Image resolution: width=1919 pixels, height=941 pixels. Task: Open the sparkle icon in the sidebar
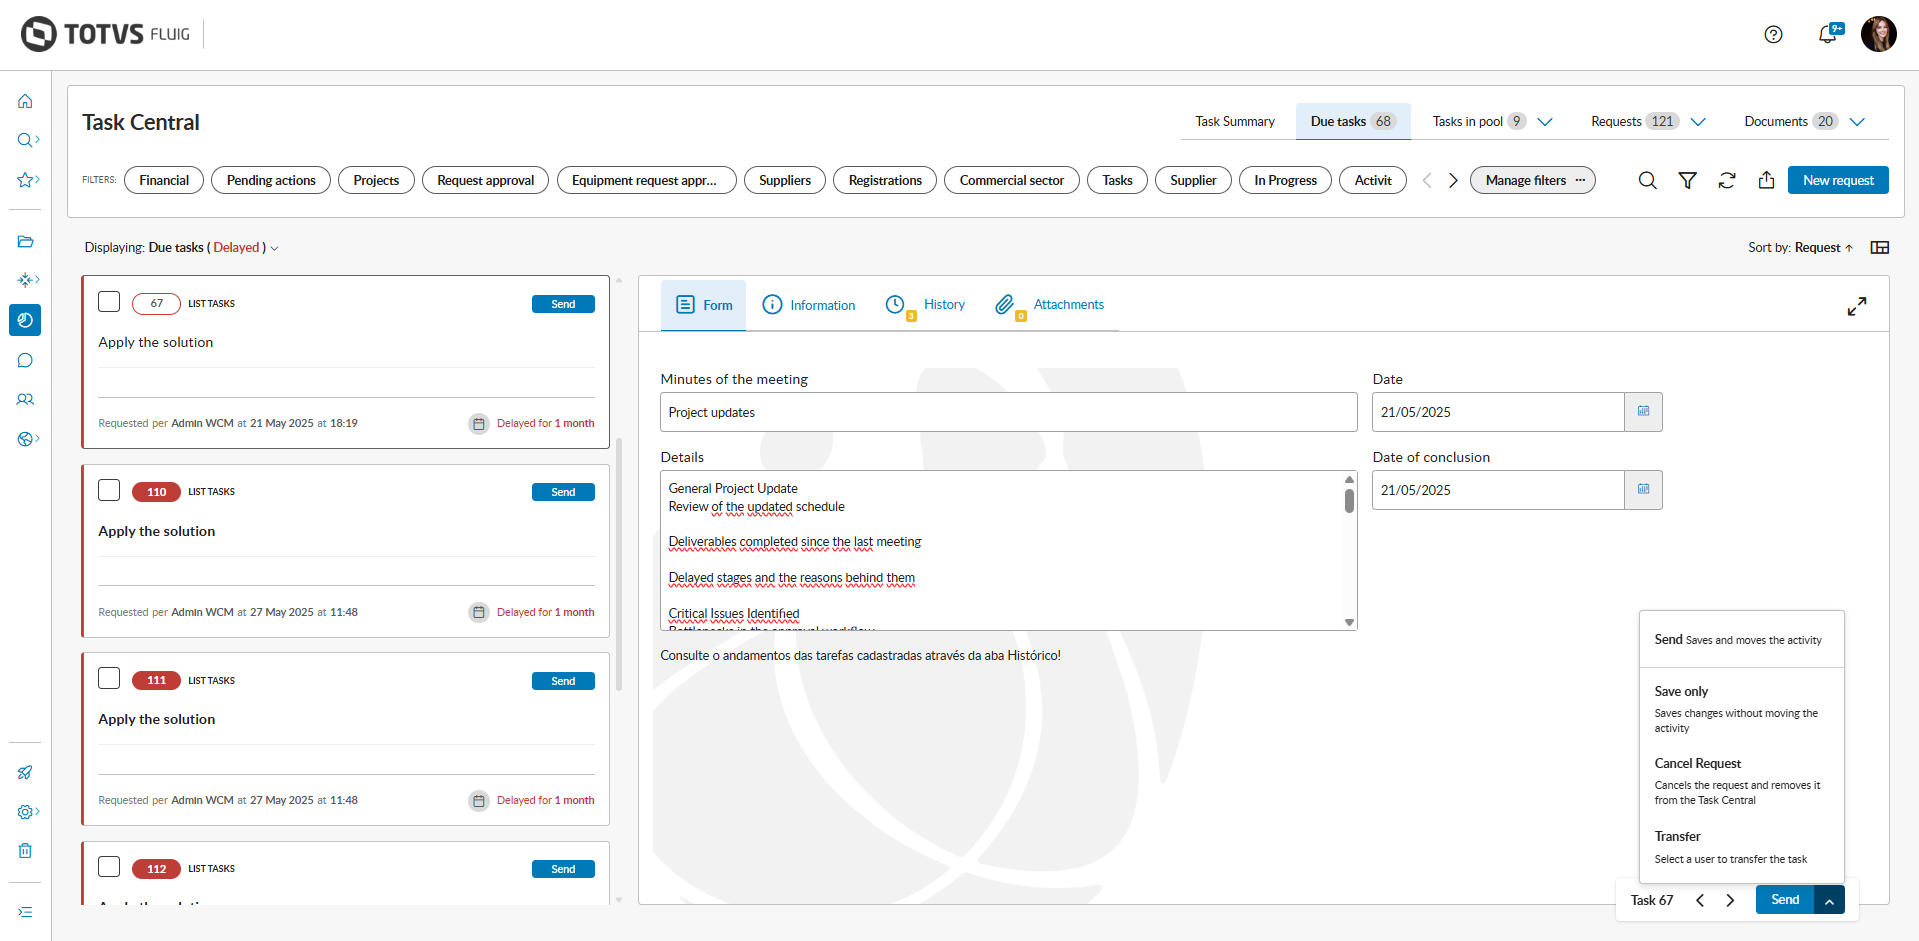pos(27,280)
